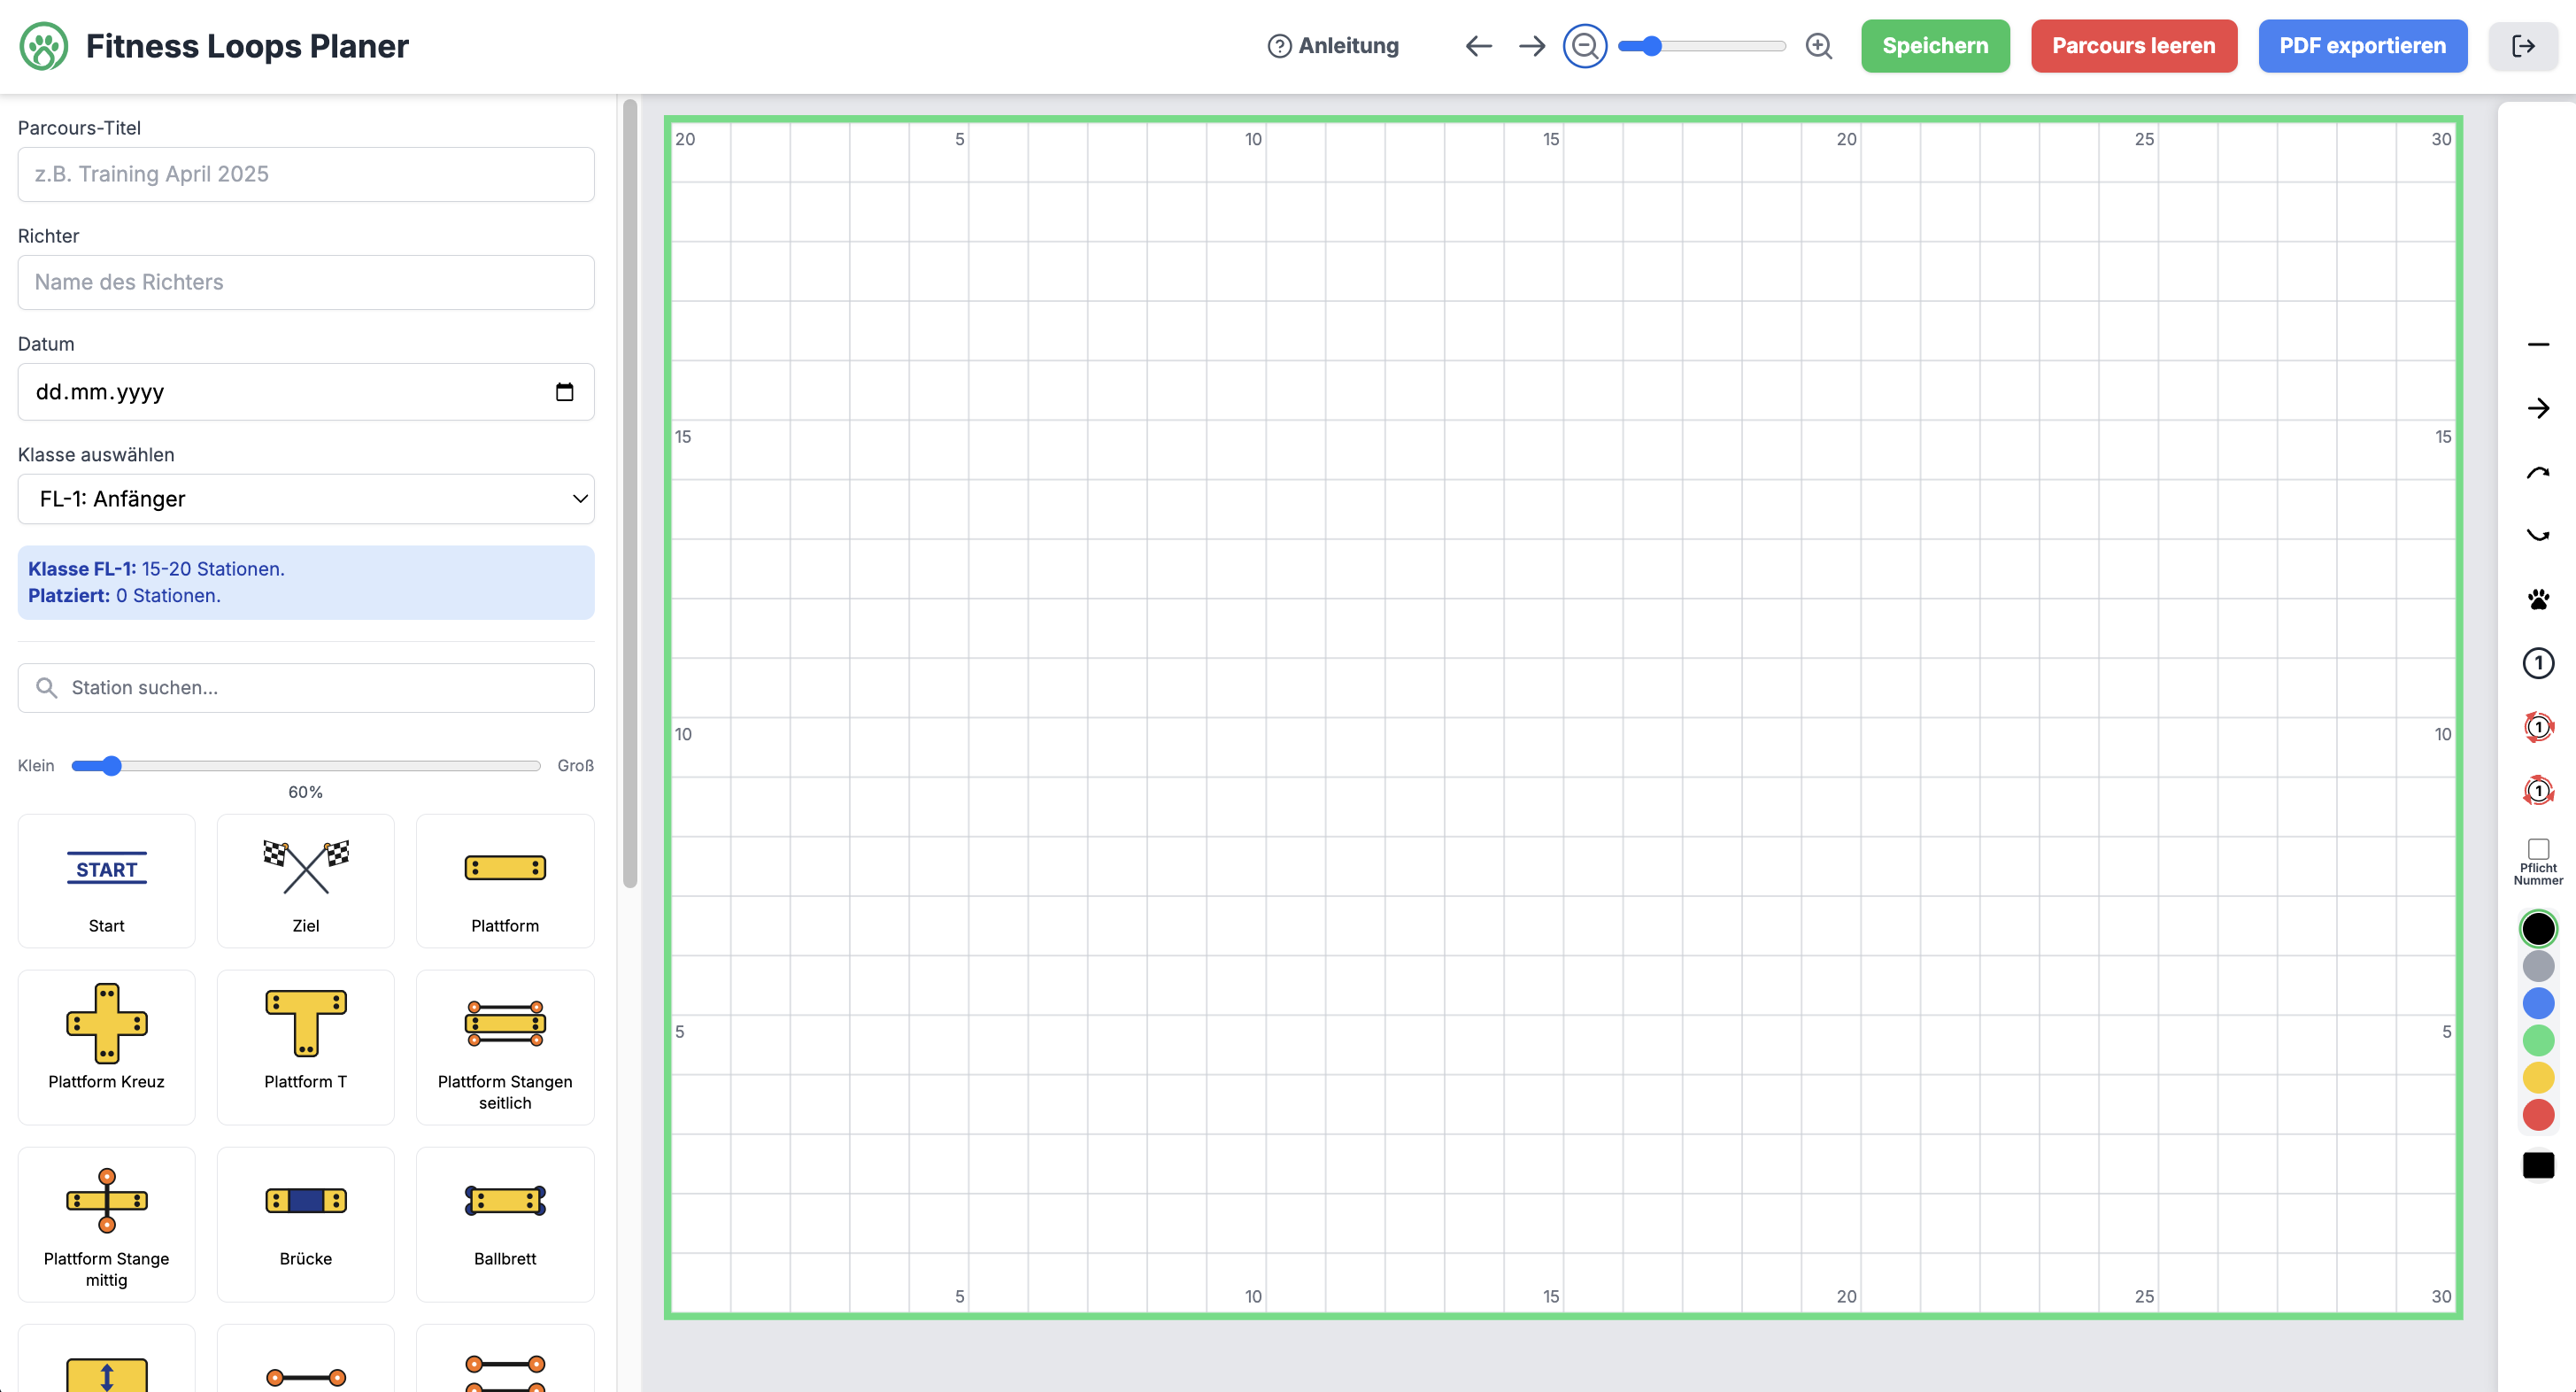Choose the paw print marker tool
Viewport: 2576px width, 1392px height.
(x=2538, y=600)
